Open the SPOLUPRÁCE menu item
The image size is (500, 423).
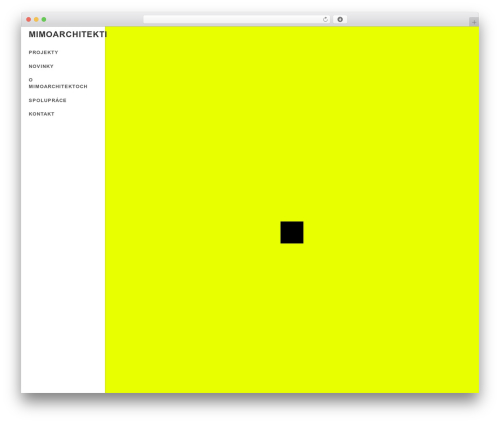point(47,100)
